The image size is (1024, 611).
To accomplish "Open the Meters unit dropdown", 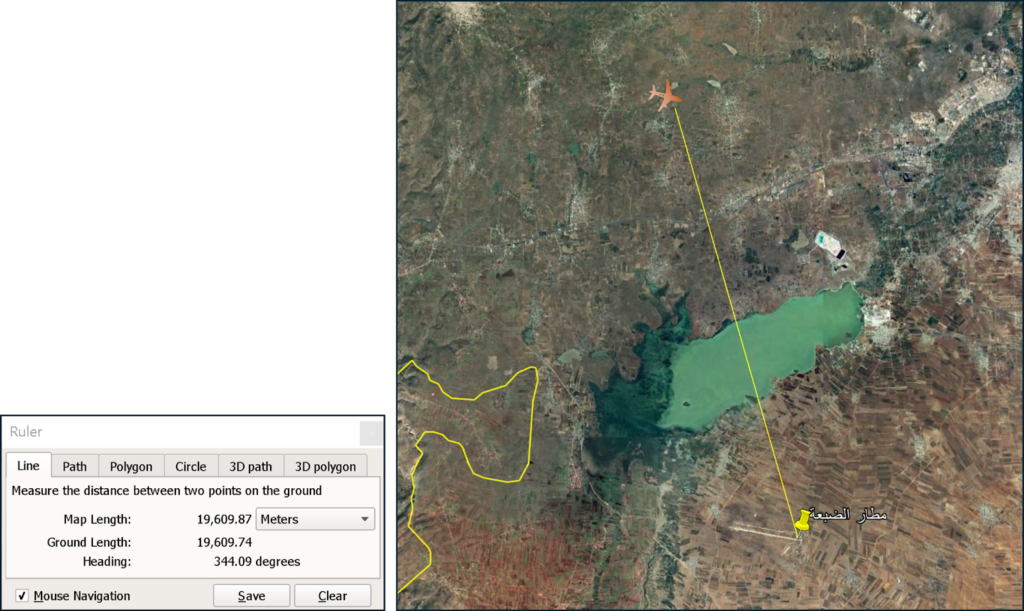I will point(315,519).
